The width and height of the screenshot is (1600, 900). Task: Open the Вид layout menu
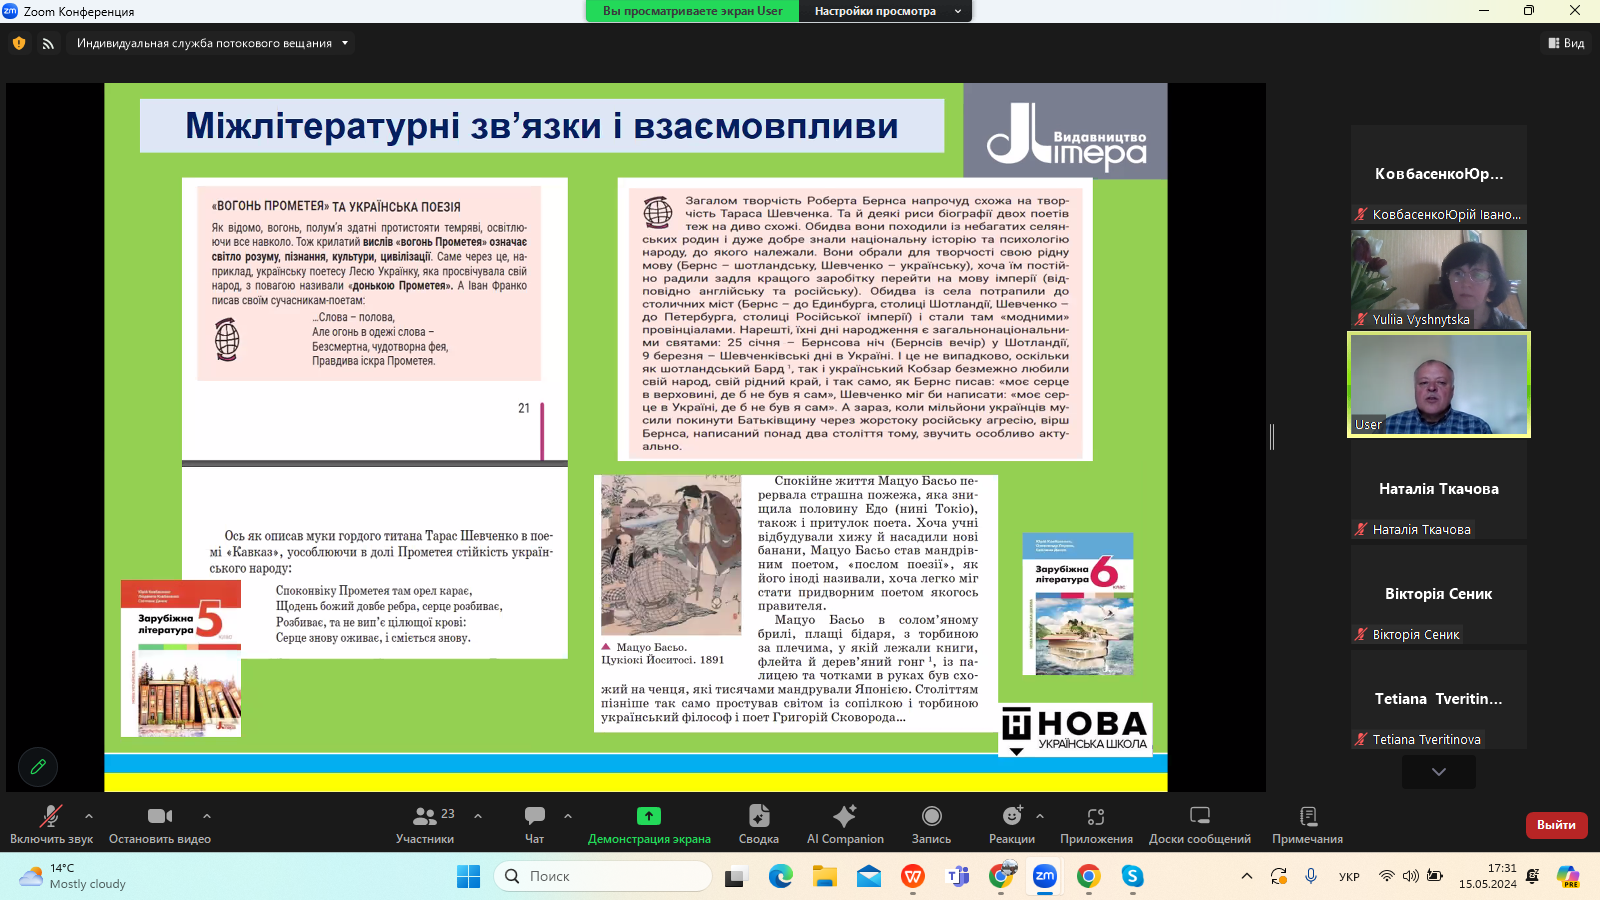coord(1566,43)
